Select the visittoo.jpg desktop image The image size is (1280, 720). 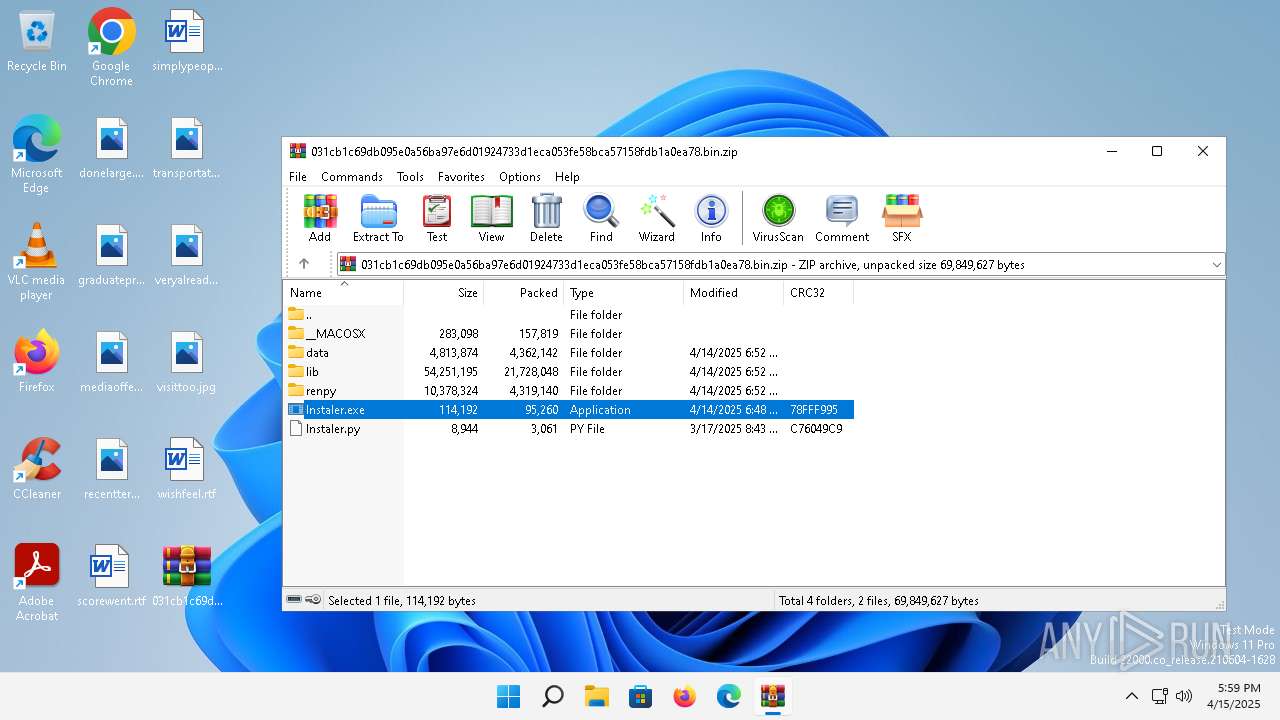[x=187, y=361]
